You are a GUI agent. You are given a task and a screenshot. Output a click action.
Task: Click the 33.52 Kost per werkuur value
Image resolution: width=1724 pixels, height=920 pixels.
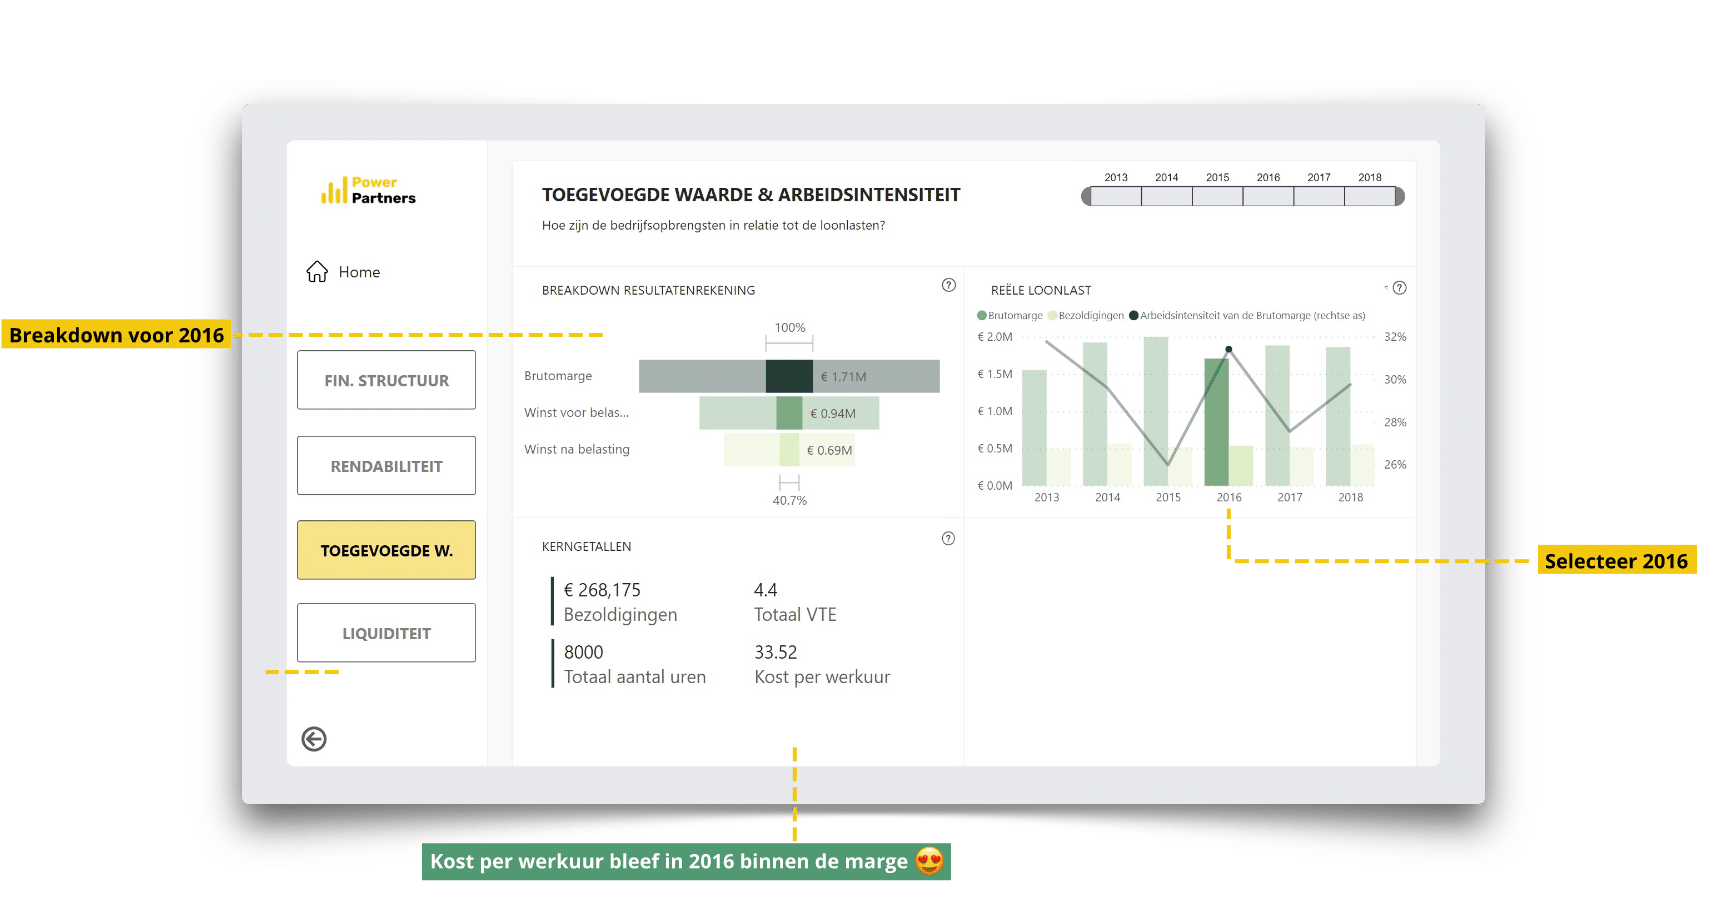tap(775, 652)
